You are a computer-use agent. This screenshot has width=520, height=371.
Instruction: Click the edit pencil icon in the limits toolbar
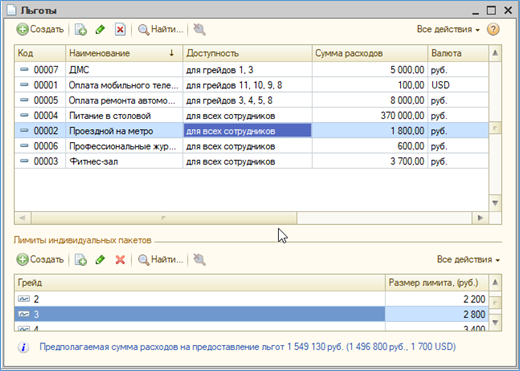(100, 259)
